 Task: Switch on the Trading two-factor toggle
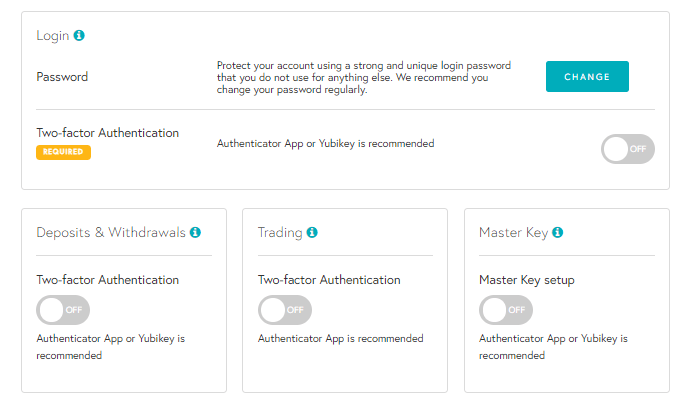[285, 310]
